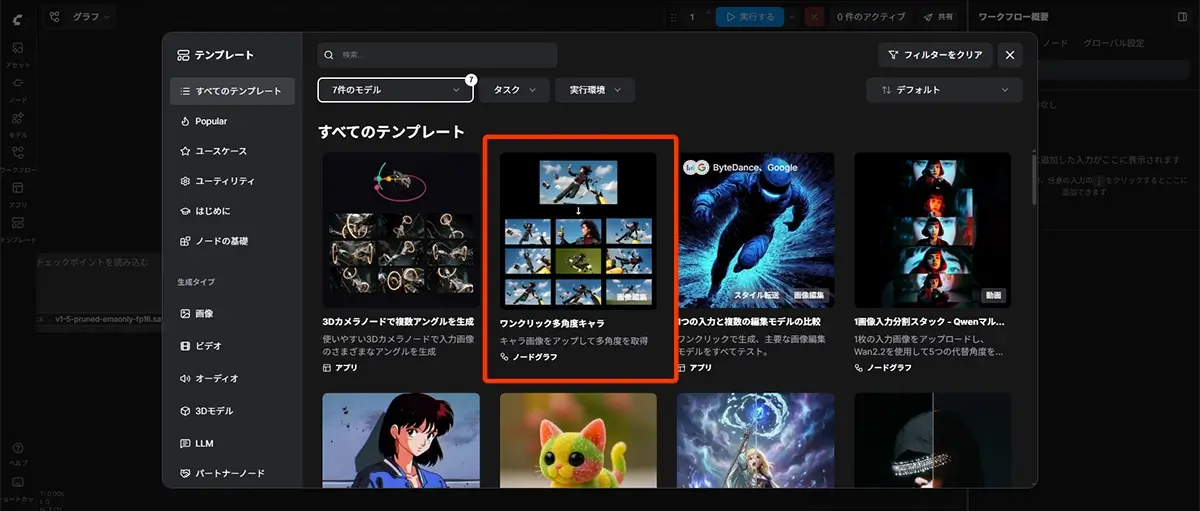Switch to the グローバル設定 tab in the right panel
The width and height of the screenshot is (1200, 511).
click(x=1114, y=43)
